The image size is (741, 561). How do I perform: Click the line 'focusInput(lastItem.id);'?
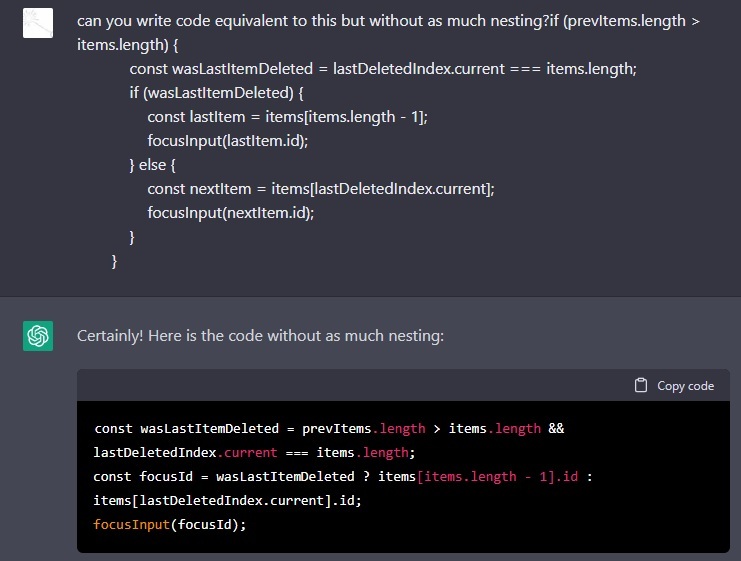pyautogui.click(x=228, y=141)
